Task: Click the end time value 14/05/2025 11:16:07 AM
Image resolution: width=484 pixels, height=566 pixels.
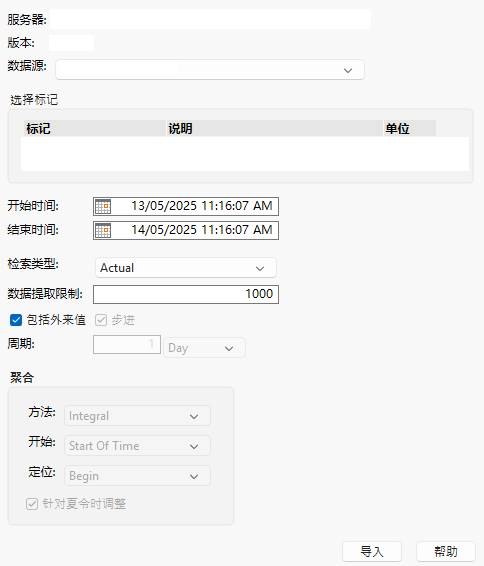Action: point(202,230)
